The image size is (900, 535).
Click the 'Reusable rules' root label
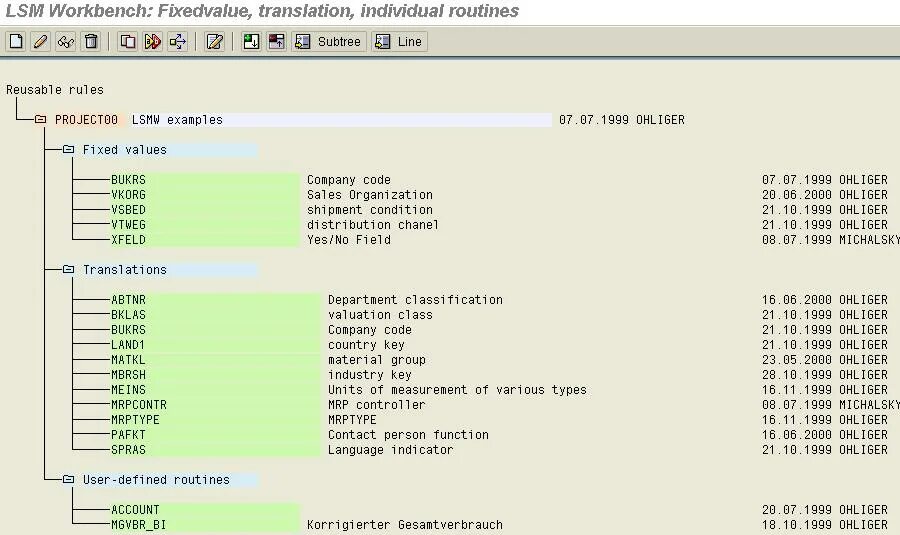[55, 90]
